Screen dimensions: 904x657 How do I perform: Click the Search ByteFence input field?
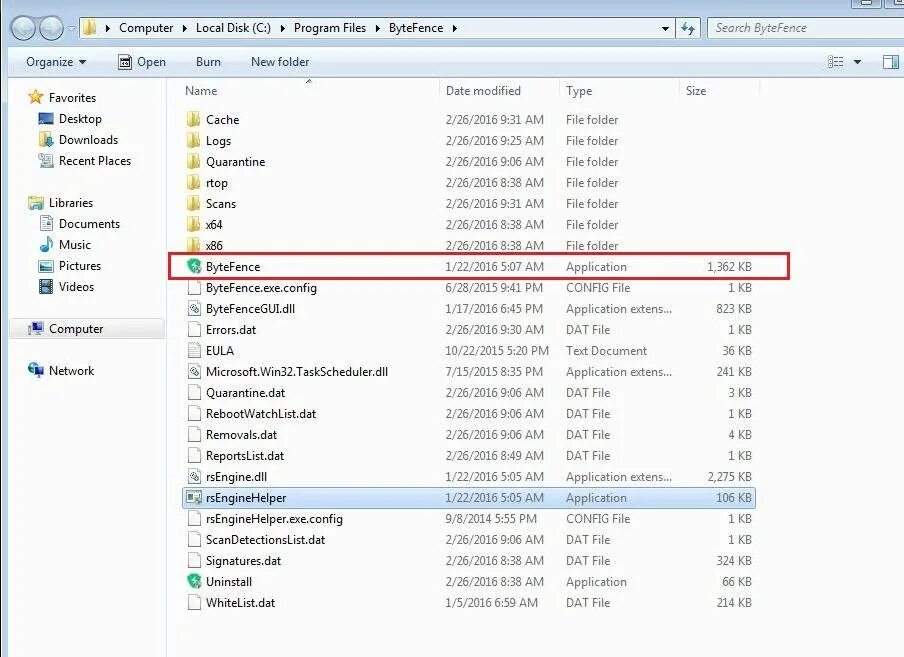pyautogui.click(x=805, y=28)
